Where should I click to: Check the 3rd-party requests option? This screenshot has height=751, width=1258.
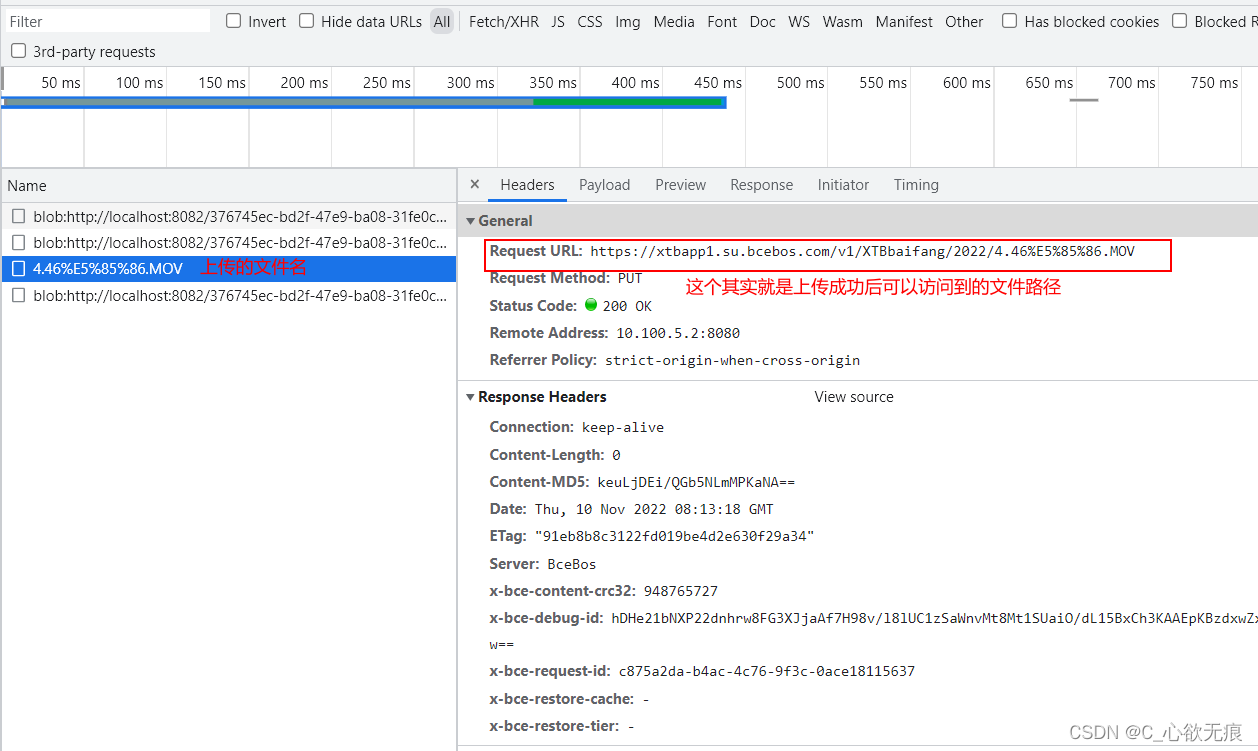(19, 51)
